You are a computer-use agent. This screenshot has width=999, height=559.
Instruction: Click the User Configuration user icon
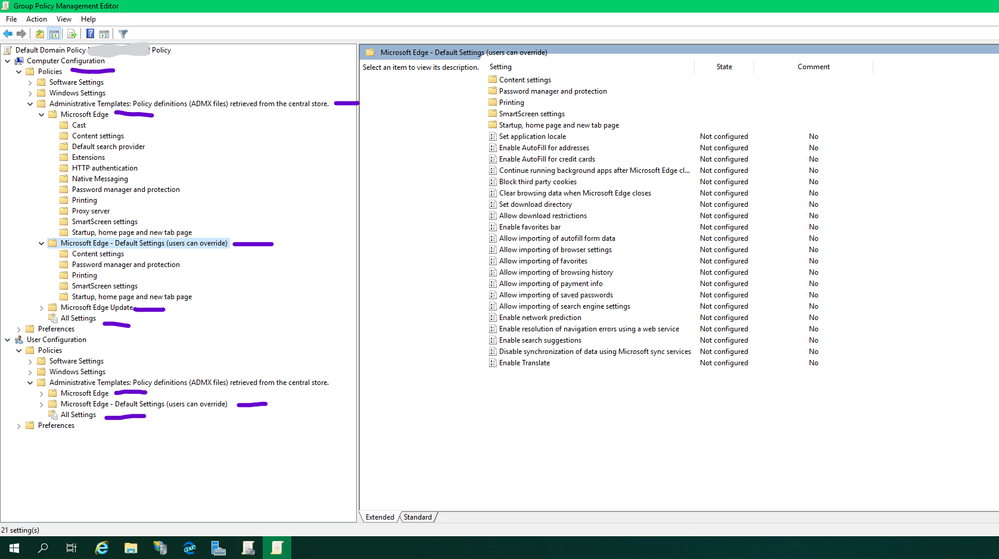[x=19, y=340]
